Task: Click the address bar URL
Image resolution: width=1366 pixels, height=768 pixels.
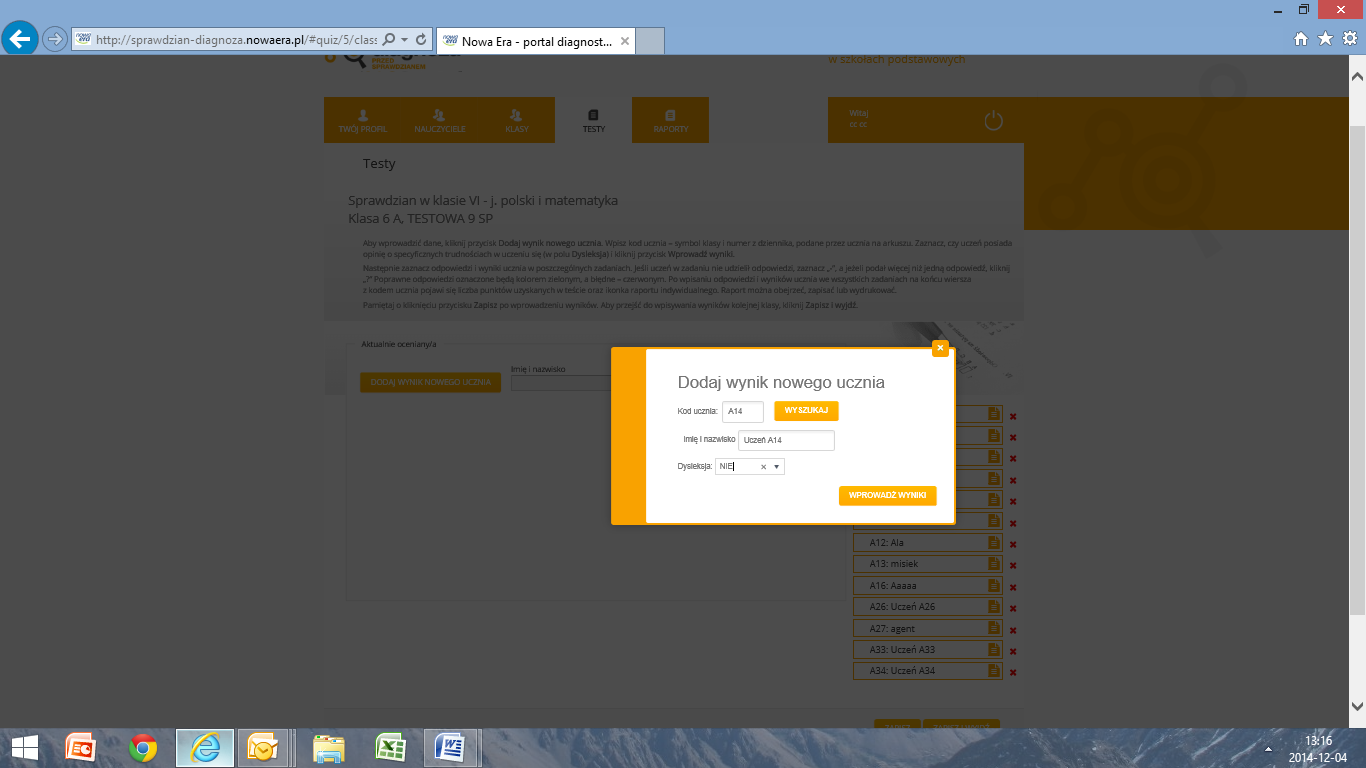Action: tap(236, 40)
